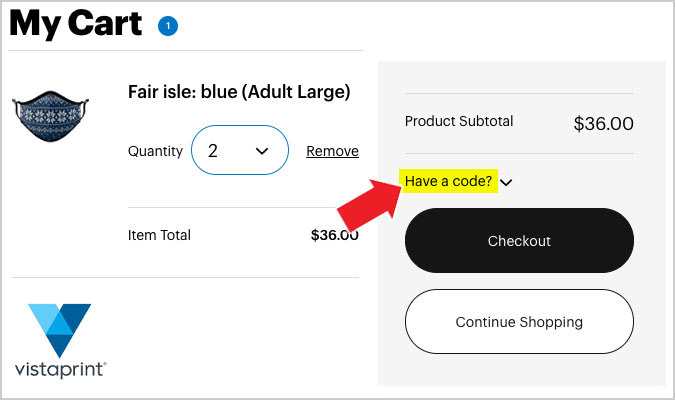Viewport: 675px width, 400px height.
Task: Click the Continue Shopping button
Action: 519,322
